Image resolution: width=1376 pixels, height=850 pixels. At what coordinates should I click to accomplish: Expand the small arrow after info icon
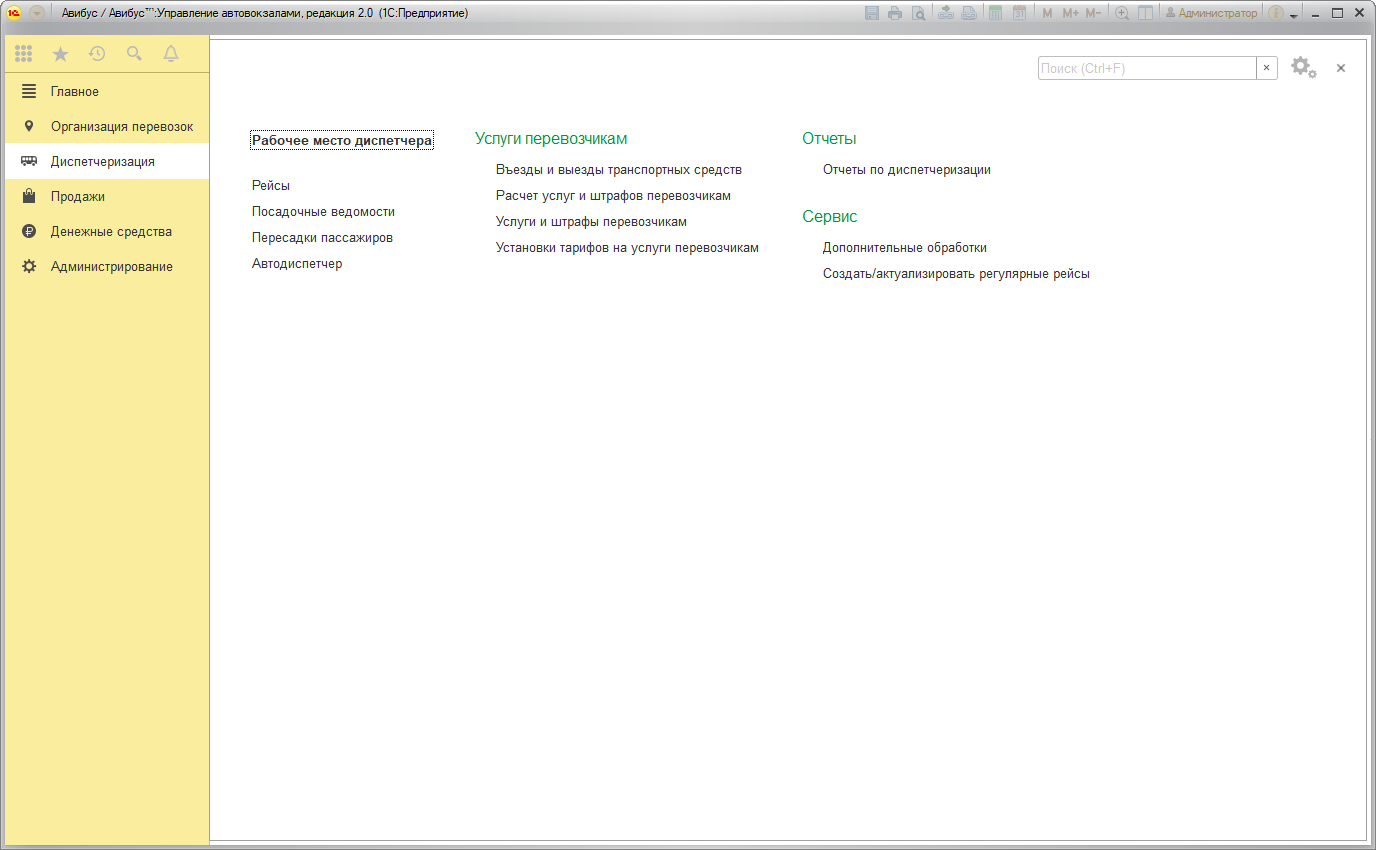click(1294, 15)
